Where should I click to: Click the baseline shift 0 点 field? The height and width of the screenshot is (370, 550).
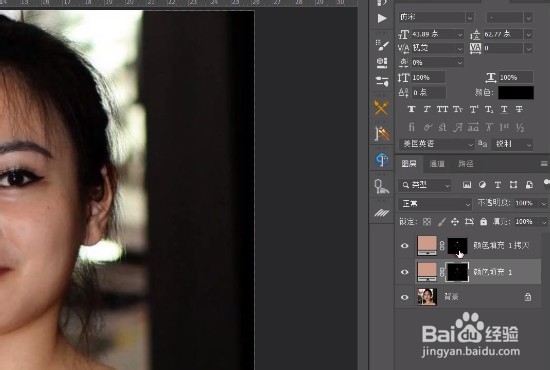click(x=429, y=93)
